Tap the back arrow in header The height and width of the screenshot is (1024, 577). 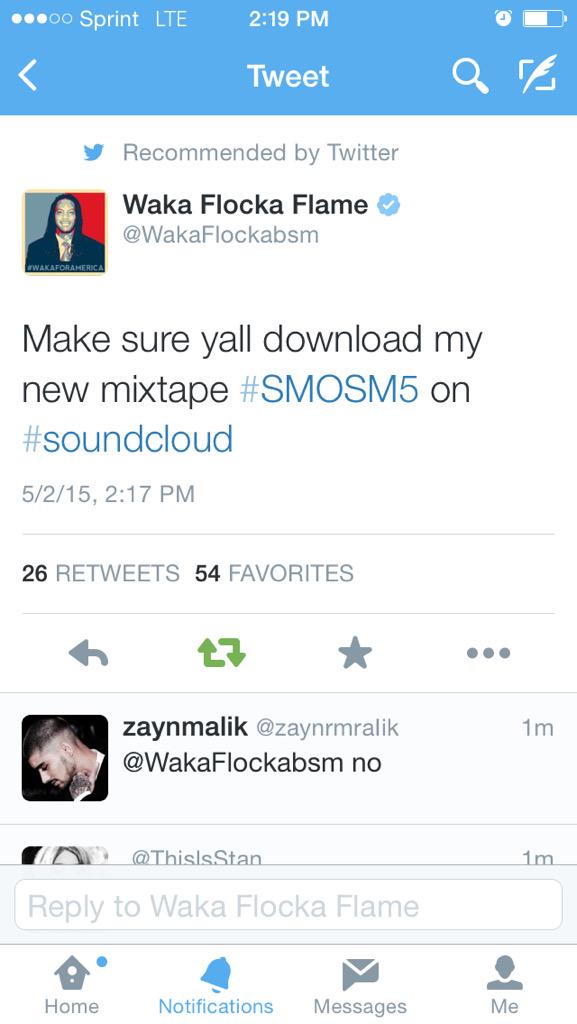coord(29,76)
